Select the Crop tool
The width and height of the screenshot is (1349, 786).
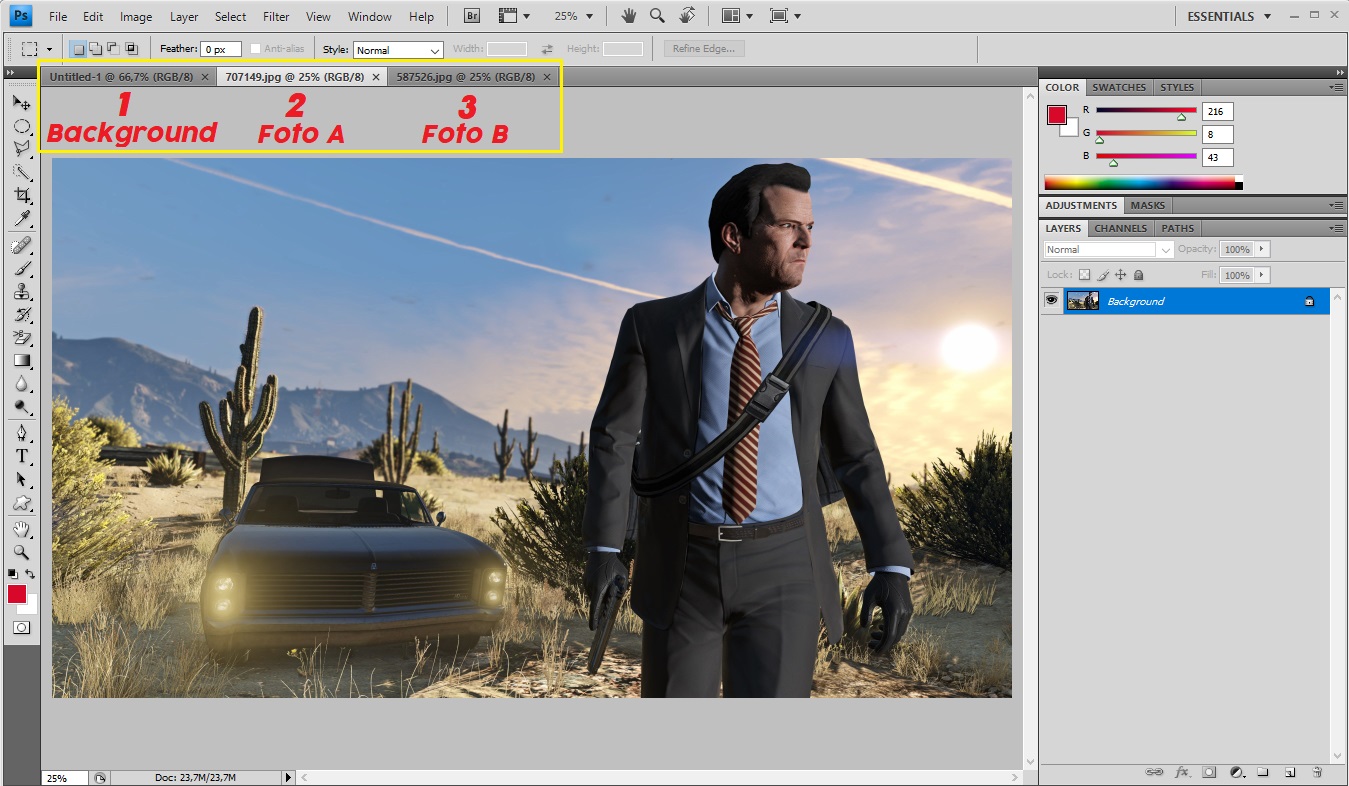(x=21, y=195)
